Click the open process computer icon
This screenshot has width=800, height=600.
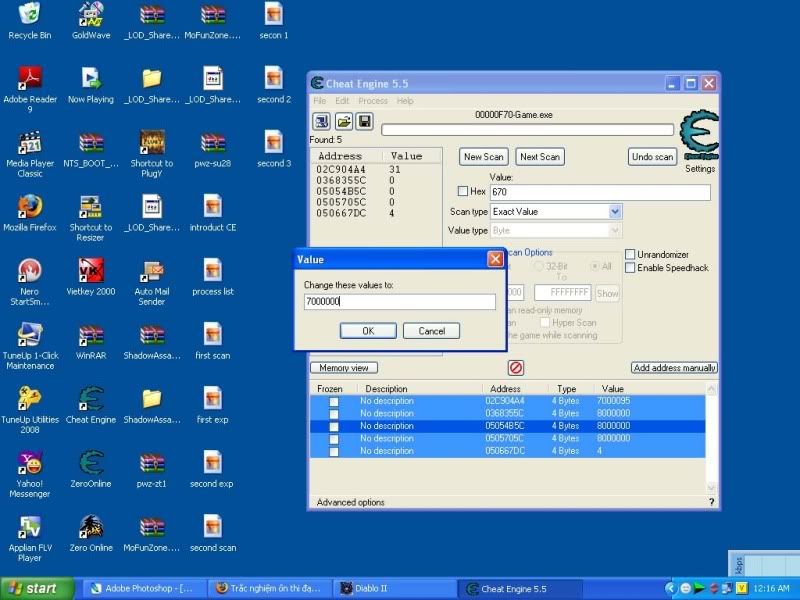pos(322,121)
